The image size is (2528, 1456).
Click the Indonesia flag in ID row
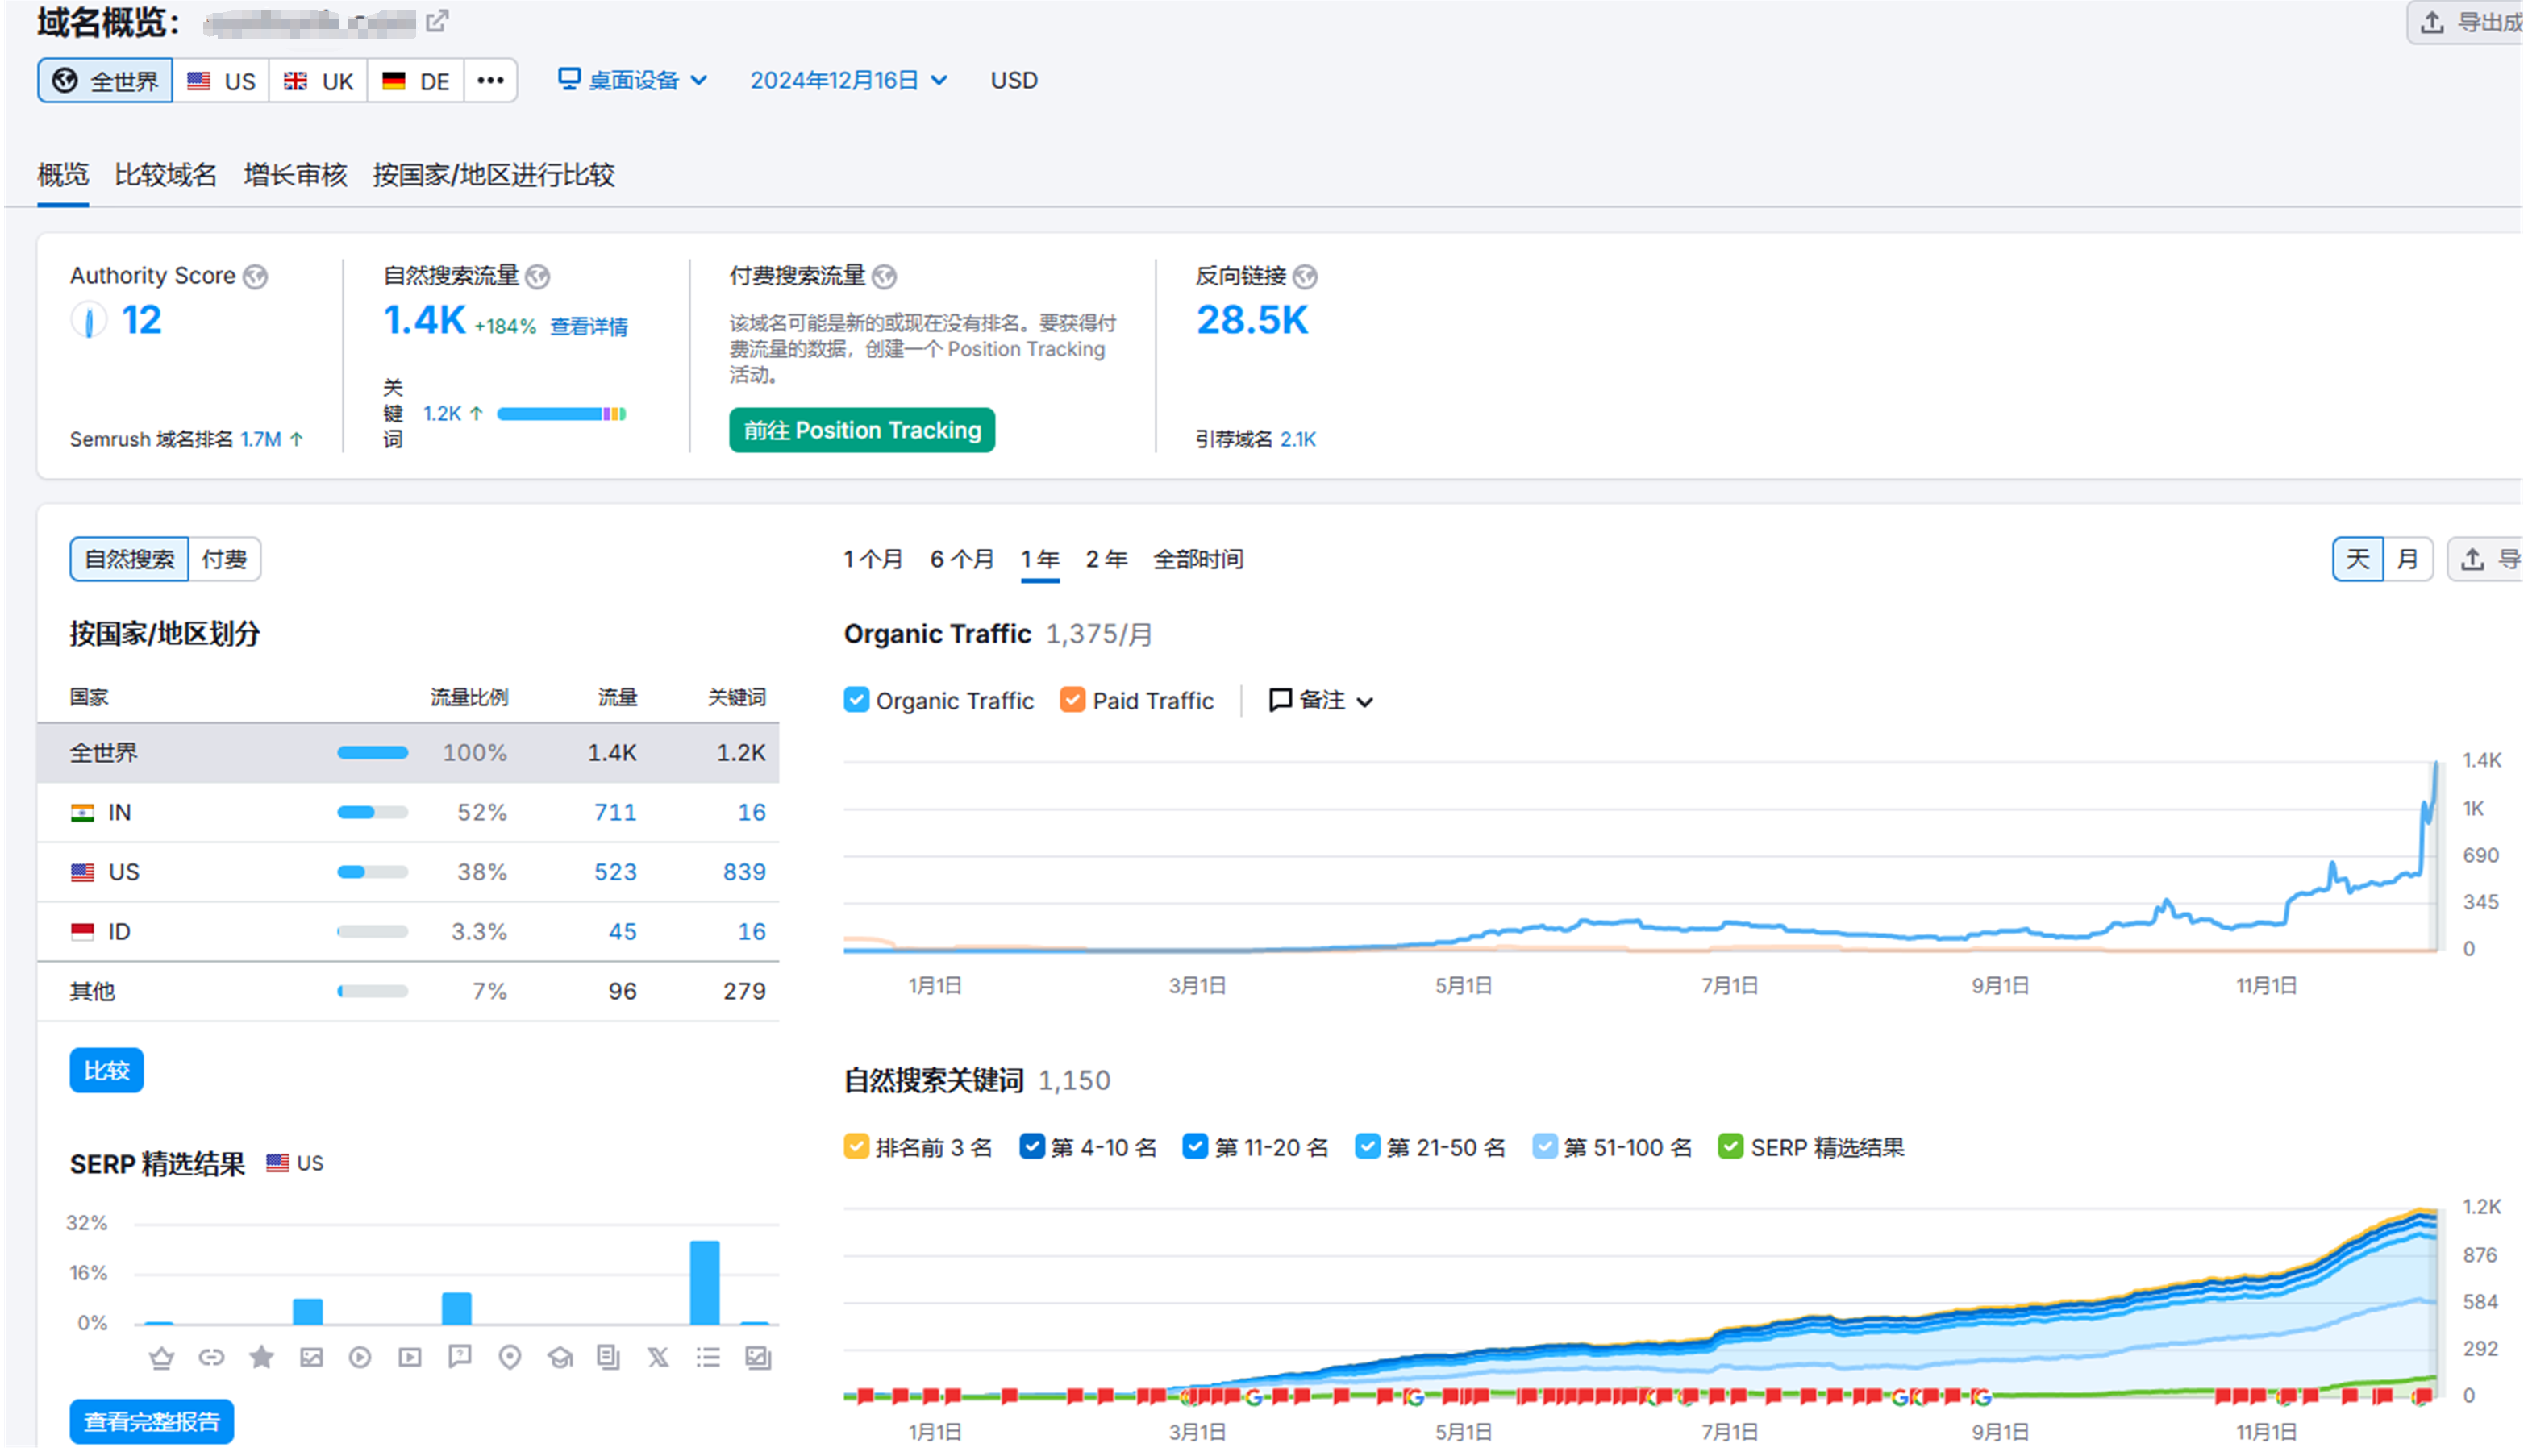click(x=82, y=933)
